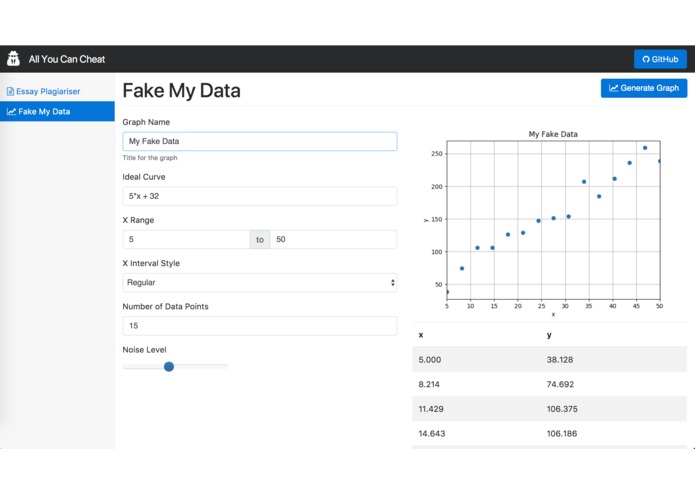This screenshot has height=494, width=695.
Task: Click the Noise Level slider handle
Action: pos(169,367)
